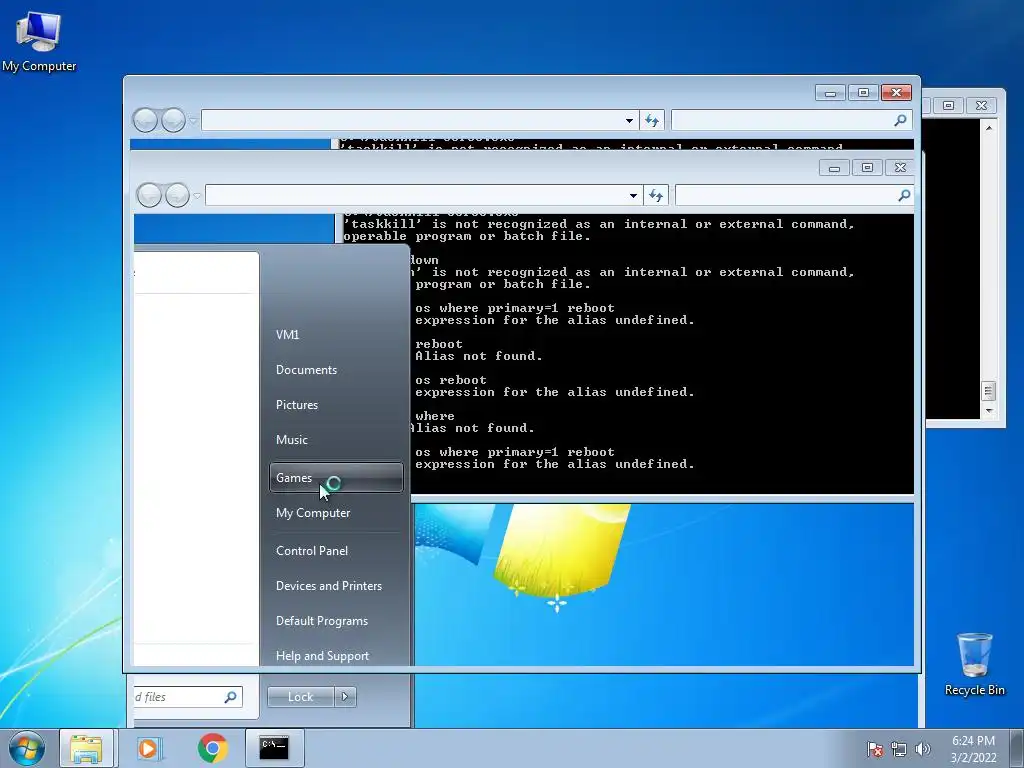Viewport: 1024px width, 768px height.
Task: Maximize the rear Explorer window
Action: coord(863,93)
